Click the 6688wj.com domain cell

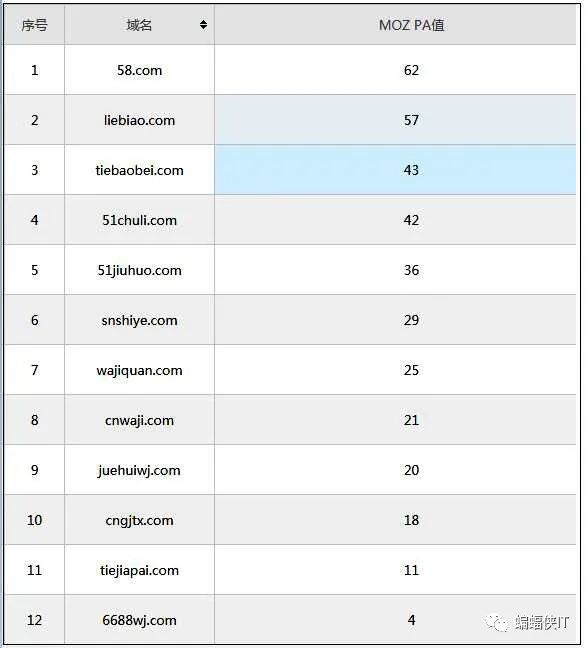139,620
